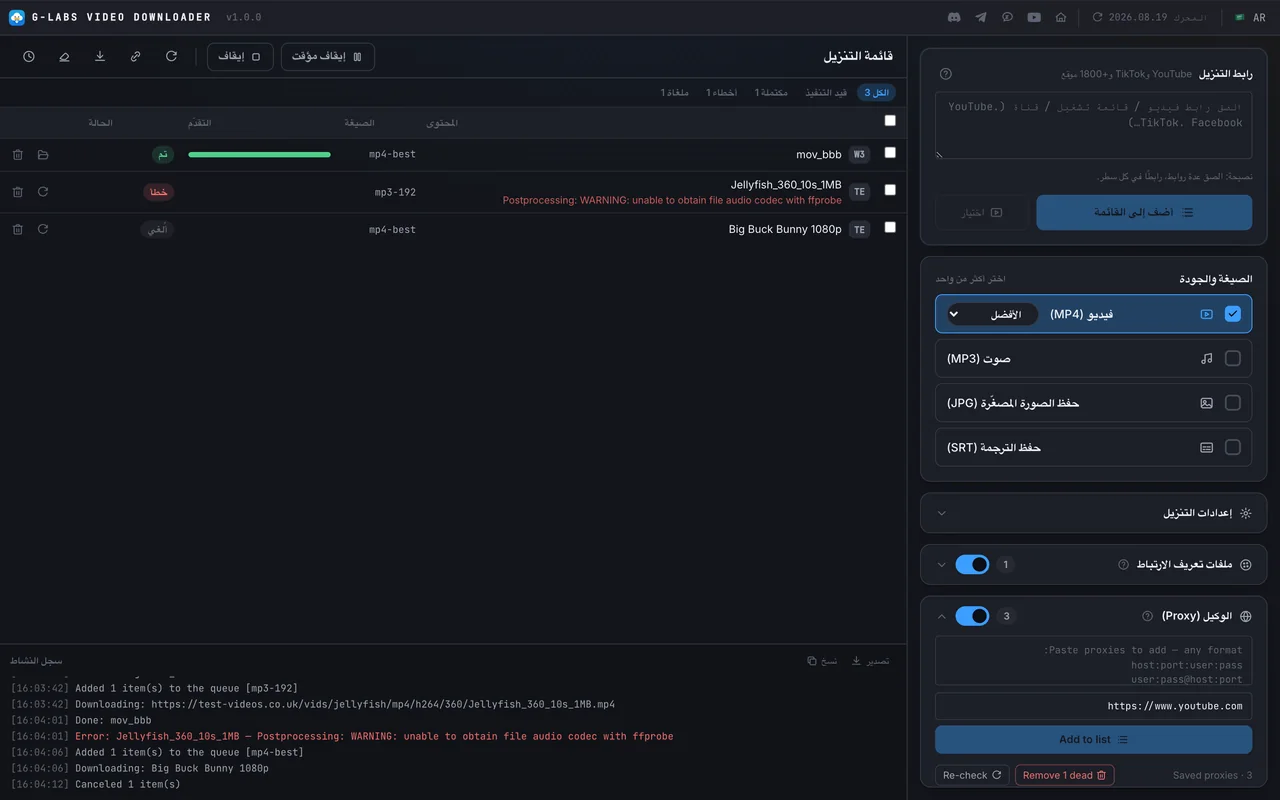The height and width of the screenshot is (800, 1280).
Task: Uncheck the MP4 video format checkbox
Action: pyautogui.click(x=1233, y=314)
